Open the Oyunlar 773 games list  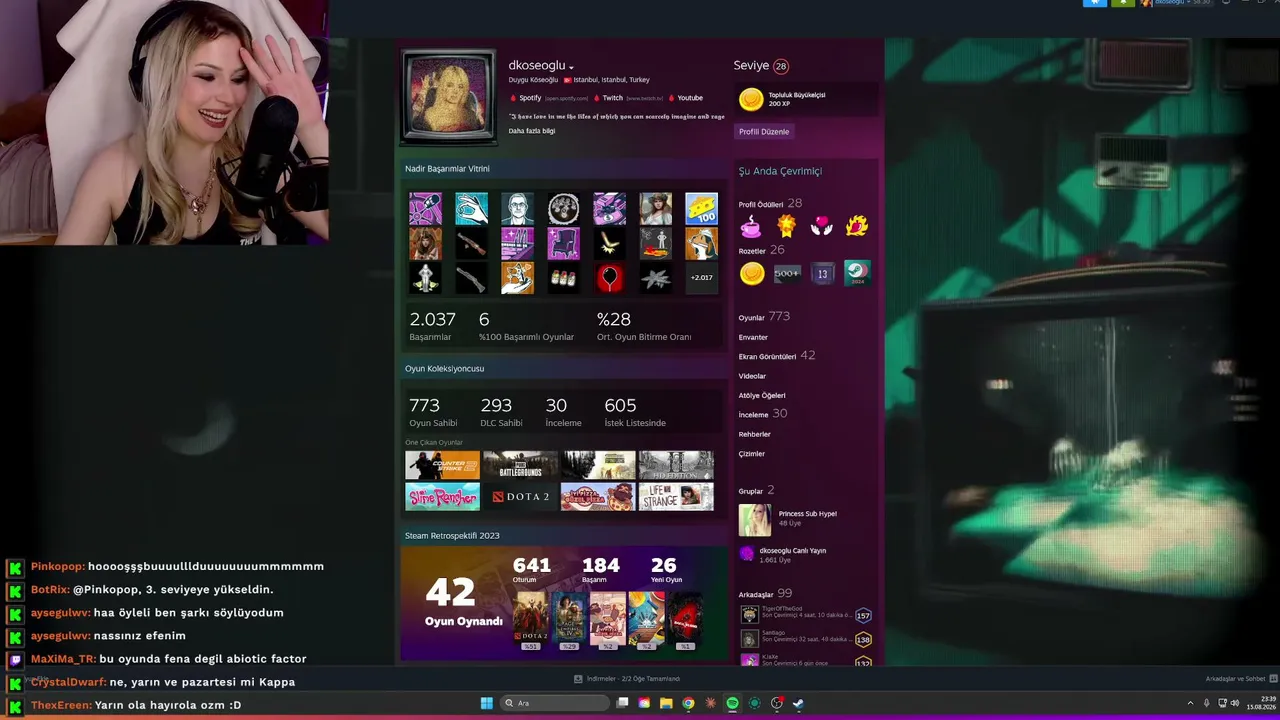(764, 317)
